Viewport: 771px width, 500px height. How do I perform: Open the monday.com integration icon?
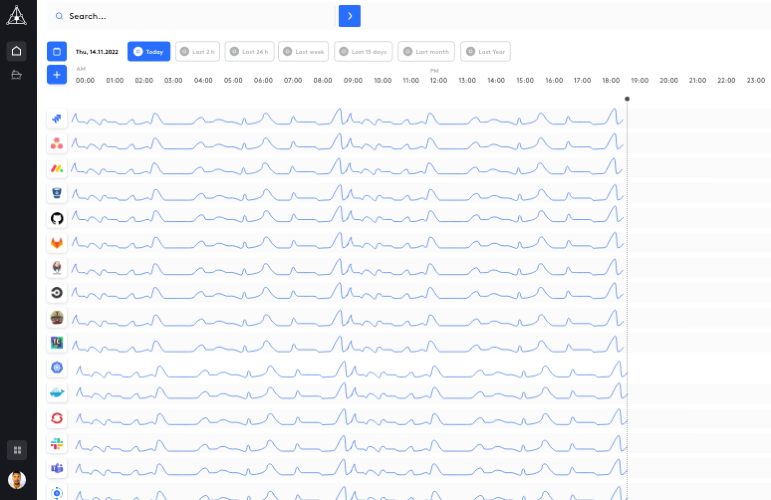(x=57, y=168)
